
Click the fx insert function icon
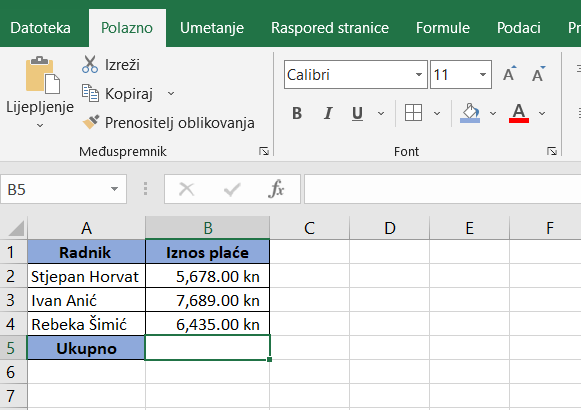pos(276,189)
